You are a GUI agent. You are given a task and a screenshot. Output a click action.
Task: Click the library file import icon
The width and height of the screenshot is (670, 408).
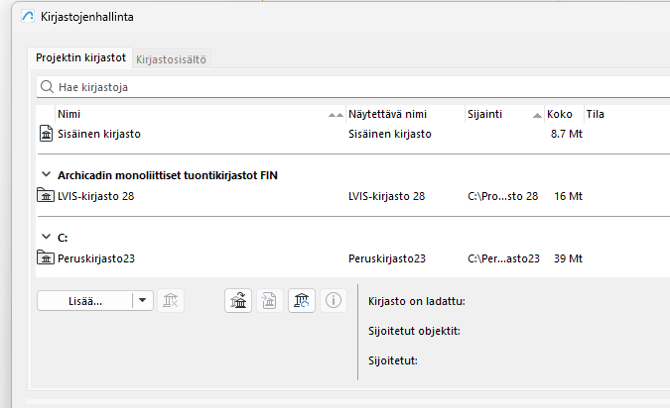(x=269, y=299)
